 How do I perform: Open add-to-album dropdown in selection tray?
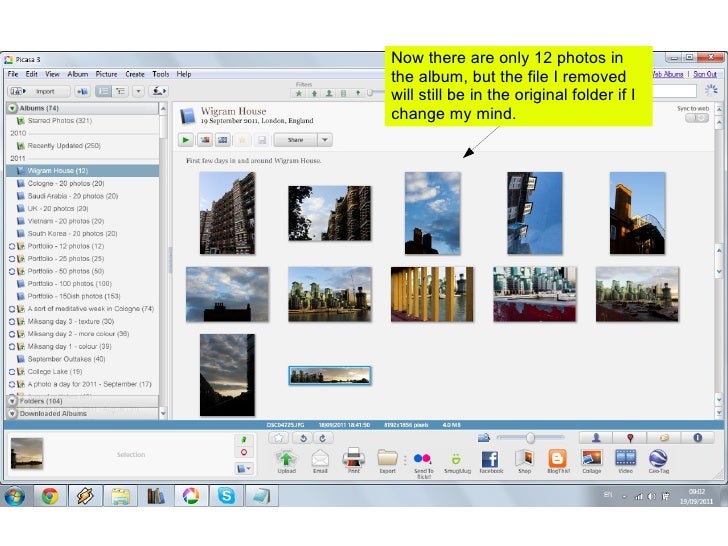pos(244,468)
